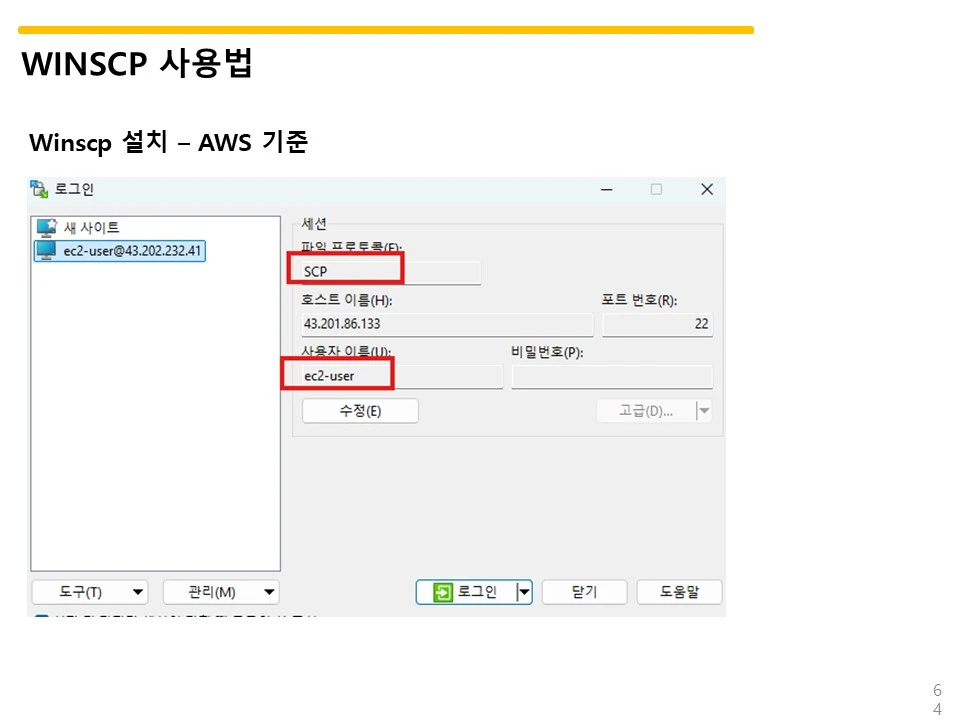Image resolution: width=960 pixels, height=720 pixels.
Task: Click the 호스트 이름(H): label
Action: point(347,300)
